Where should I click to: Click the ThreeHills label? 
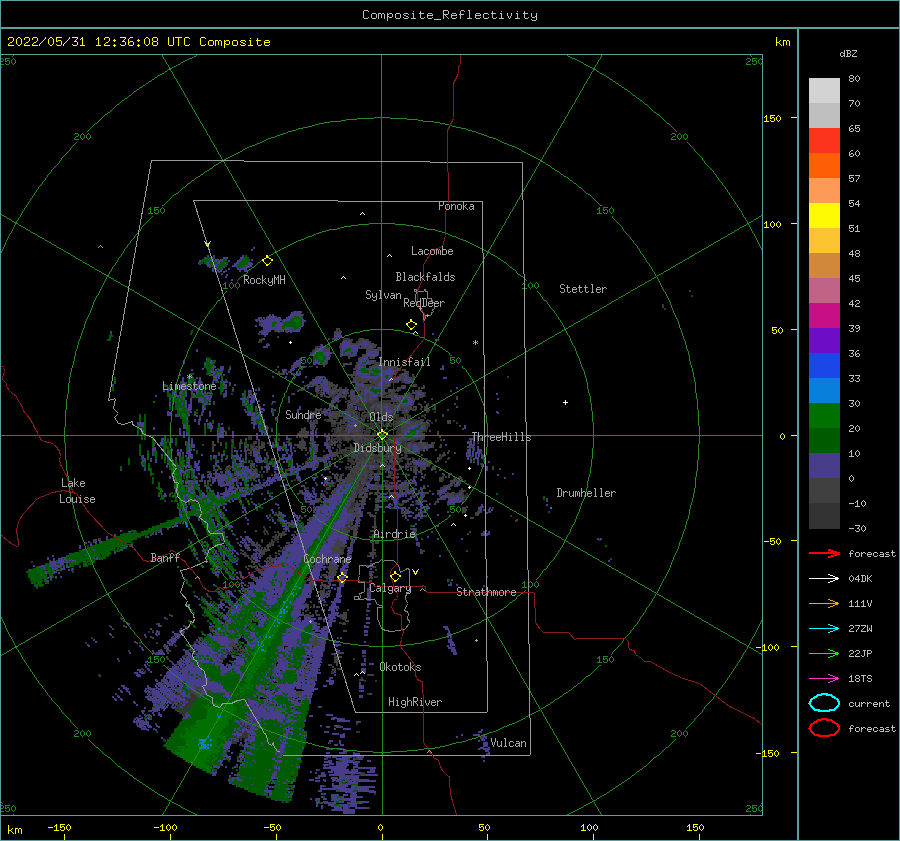tap(501, 437)
